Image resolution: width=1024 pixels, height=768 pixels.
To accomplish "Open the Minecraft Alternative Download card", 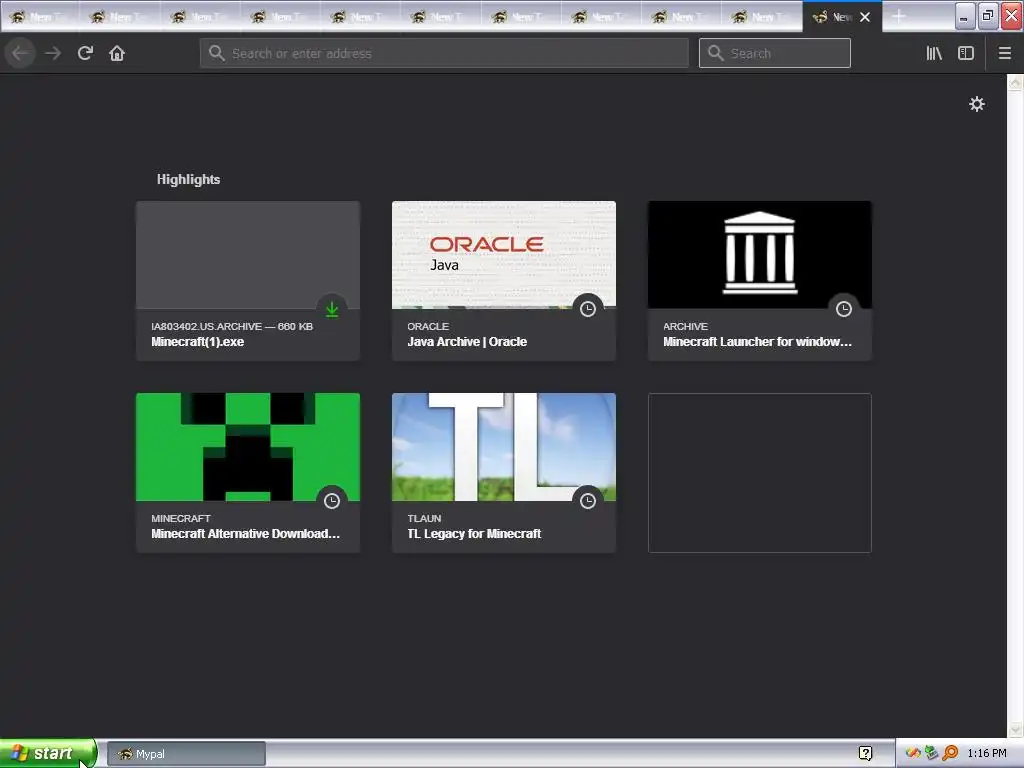I will coord(248,473).
